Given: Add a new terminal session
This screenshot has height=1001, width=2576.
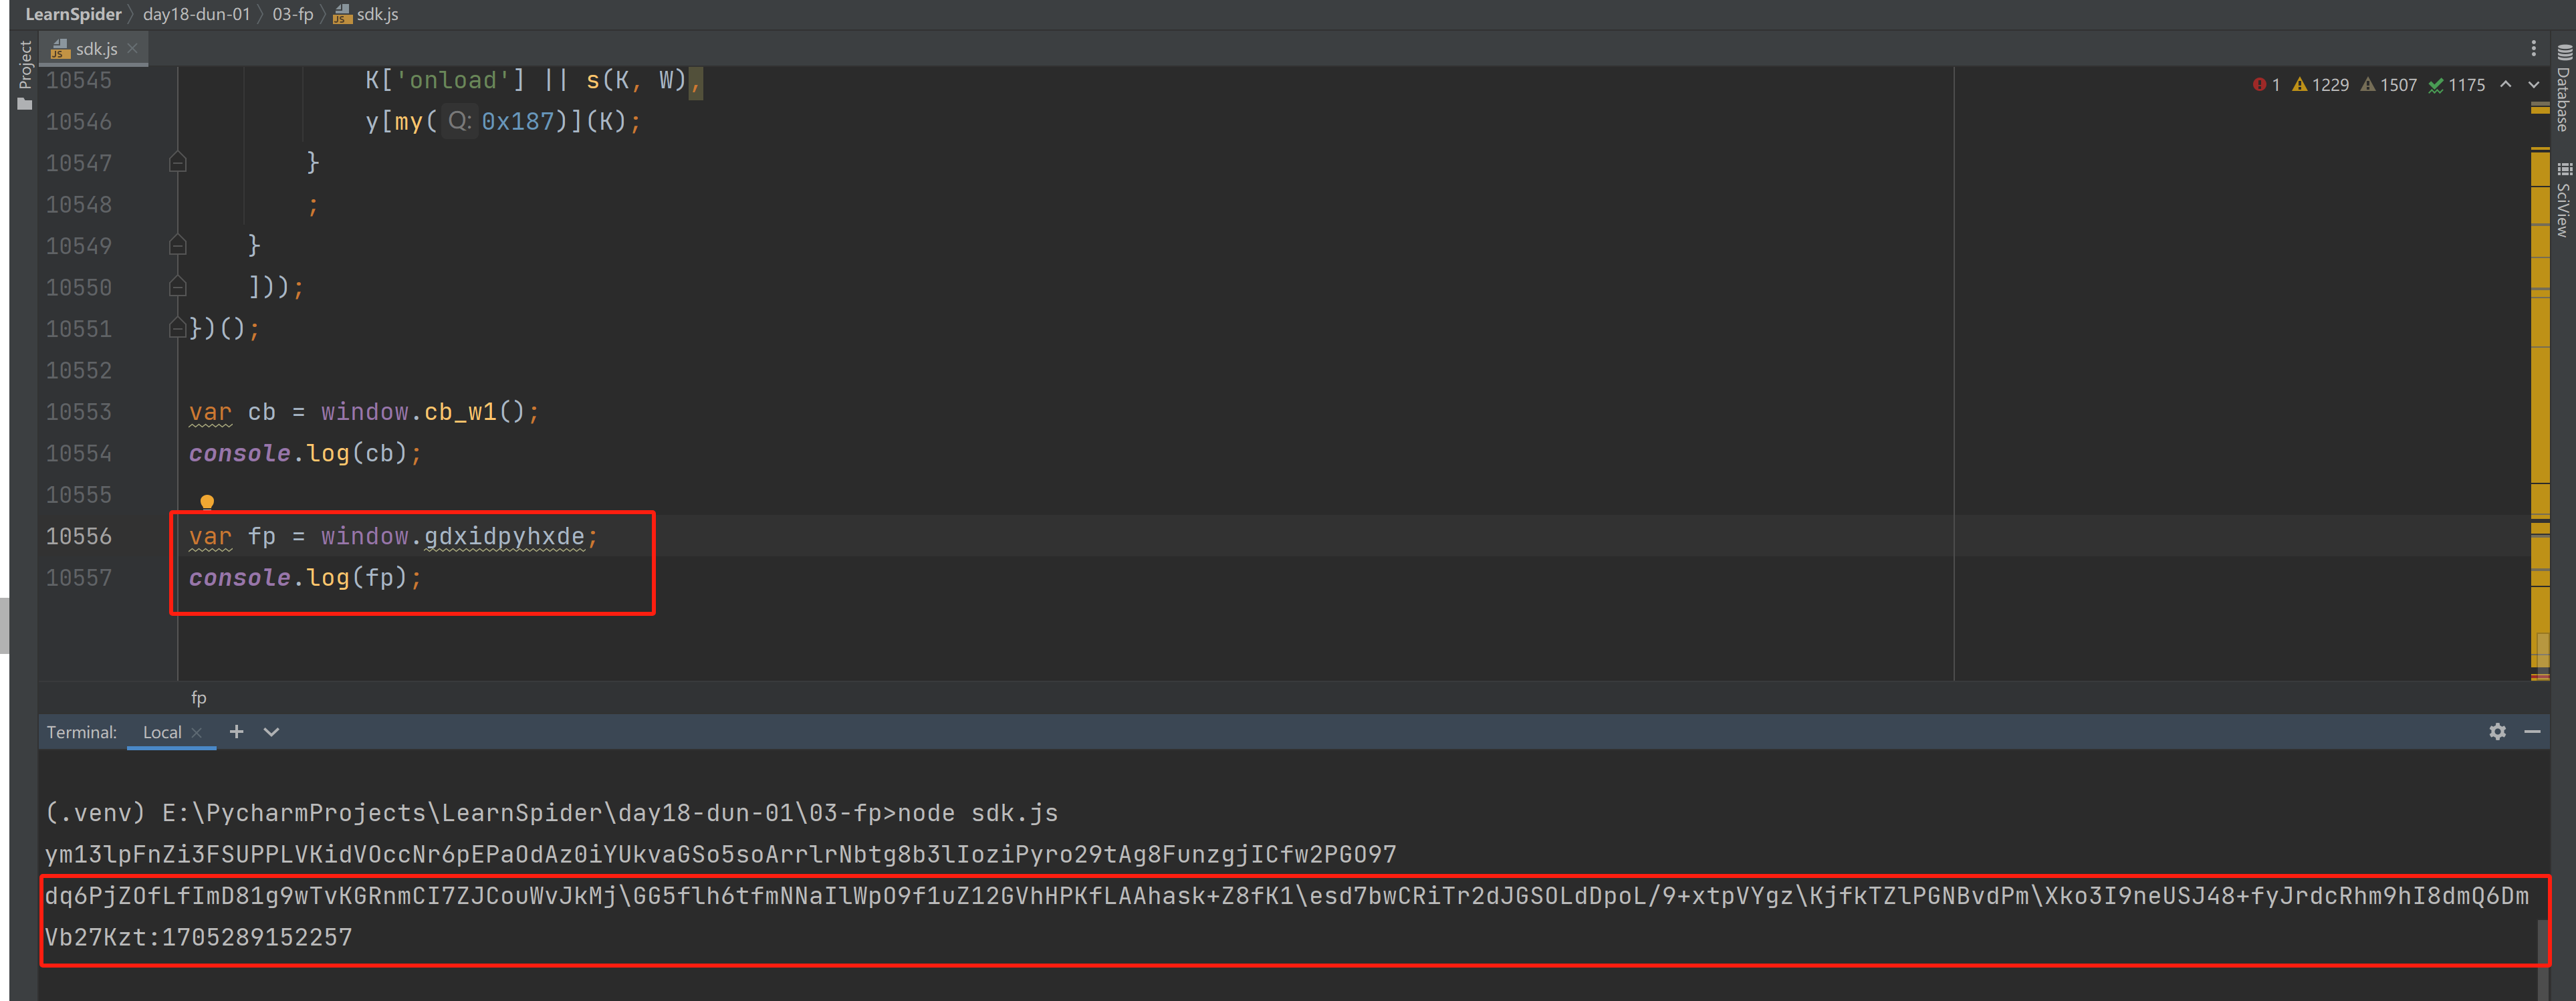Looking at the screenshot, I should pyautogui.click(x=236, y=731).
